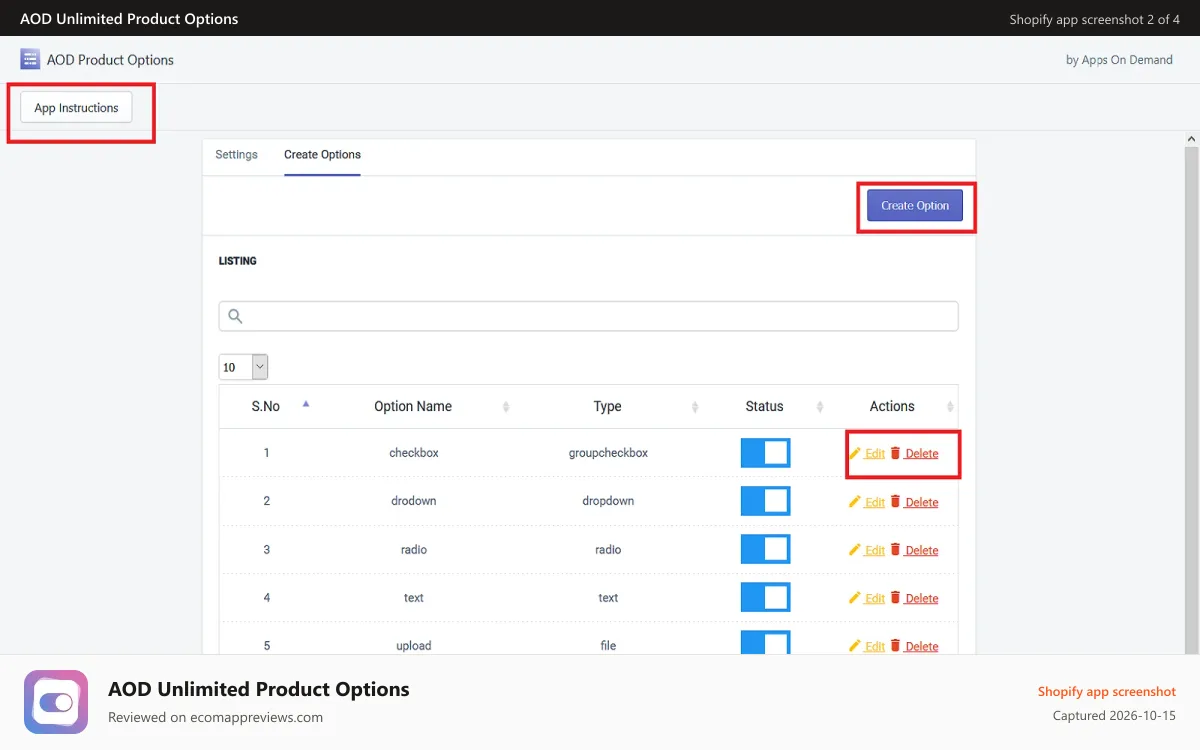
Task: Sort using Type column arrows
Action: (x=695, y=406)
